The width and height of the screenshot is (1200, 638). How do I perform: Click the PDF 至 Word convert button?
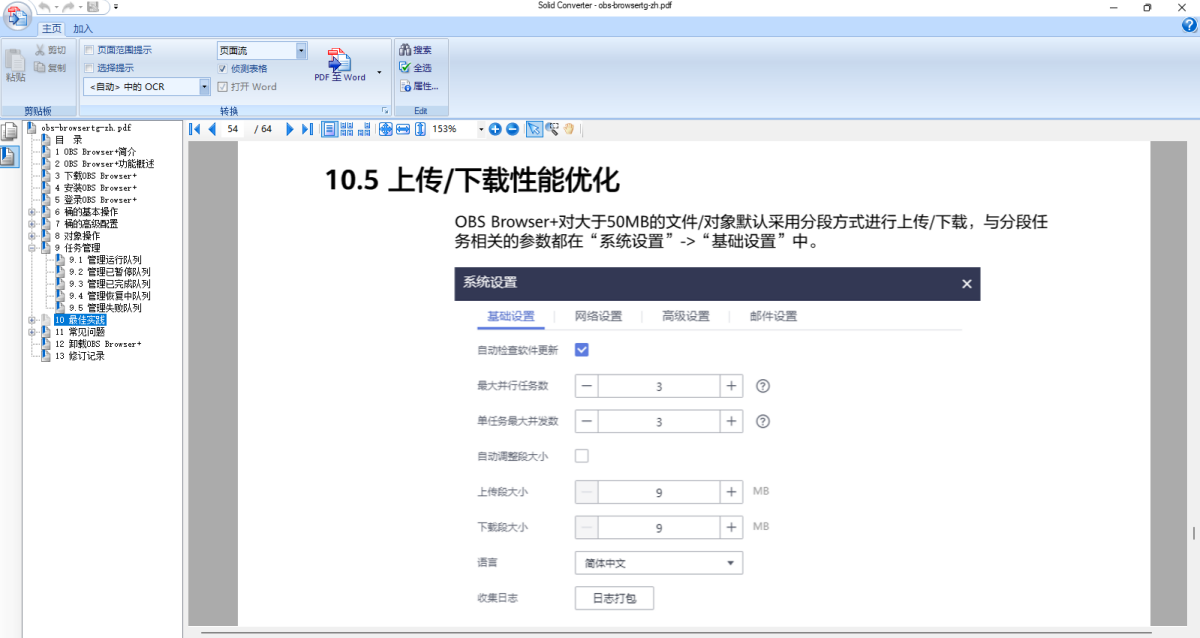[x=340, y=64]
